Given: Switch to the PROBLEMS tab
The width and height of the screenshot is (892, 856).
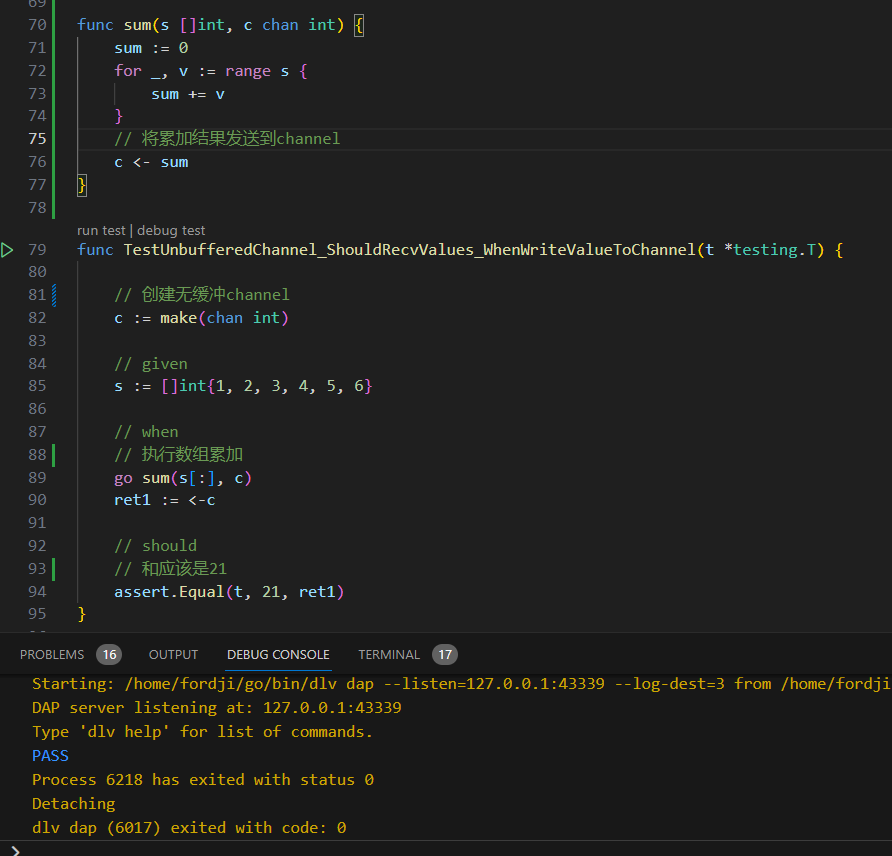Looking at the screenshot, I should point(52,655).
